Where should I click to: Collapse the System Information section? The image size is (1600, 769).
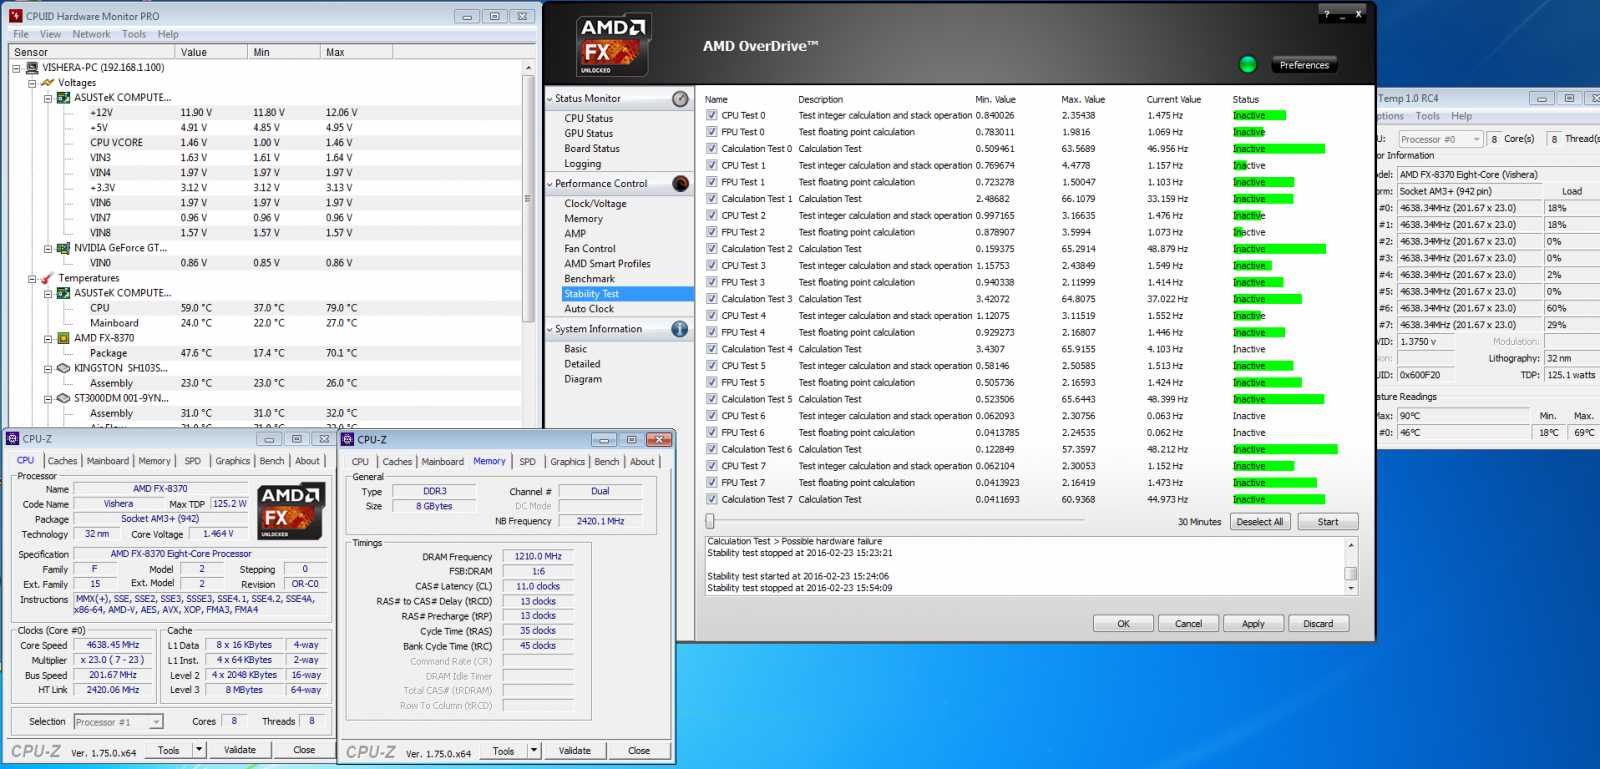pos(550,329)
